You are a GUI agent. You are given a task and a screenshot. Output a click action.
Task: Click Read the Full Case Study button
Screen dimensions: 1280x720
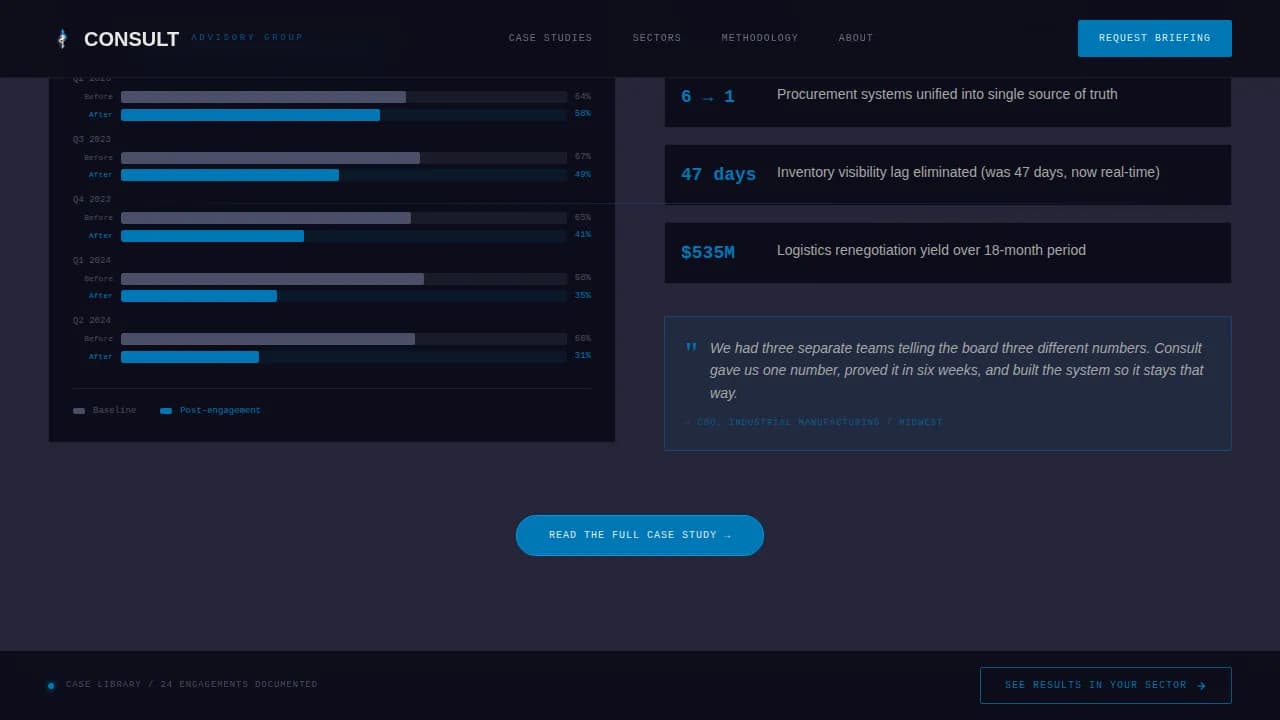[640, 535]
